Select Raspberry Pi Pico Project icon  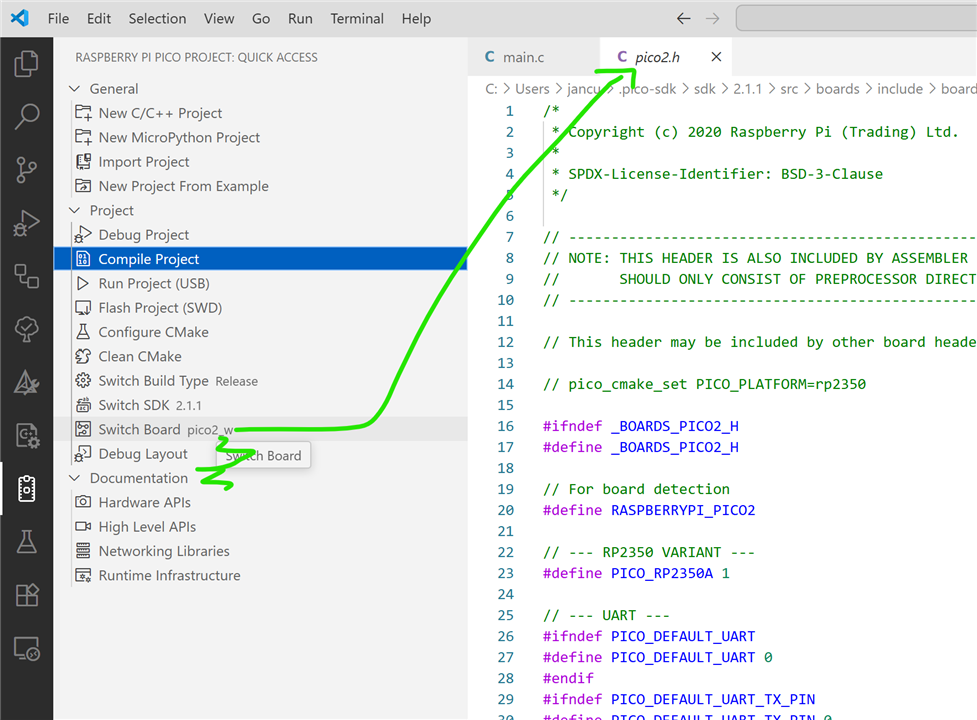tap(26, 489)
